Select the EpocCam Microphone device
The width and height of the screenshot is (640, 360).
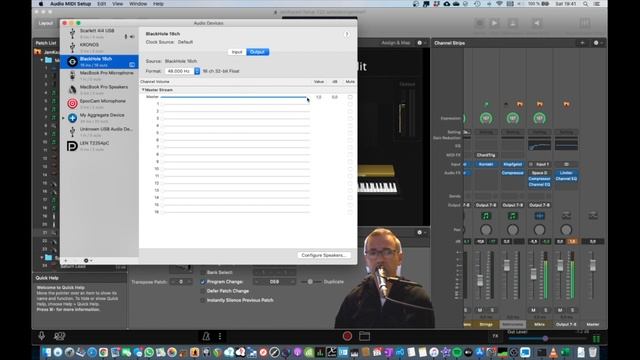[x=99, y=104]
